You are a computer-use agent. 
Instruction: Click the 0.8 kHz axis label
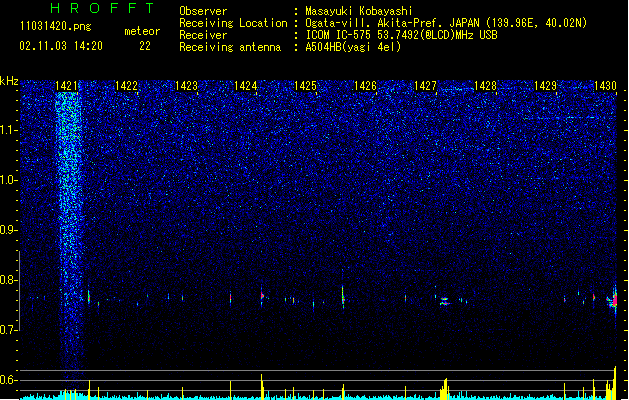(9, 280)
